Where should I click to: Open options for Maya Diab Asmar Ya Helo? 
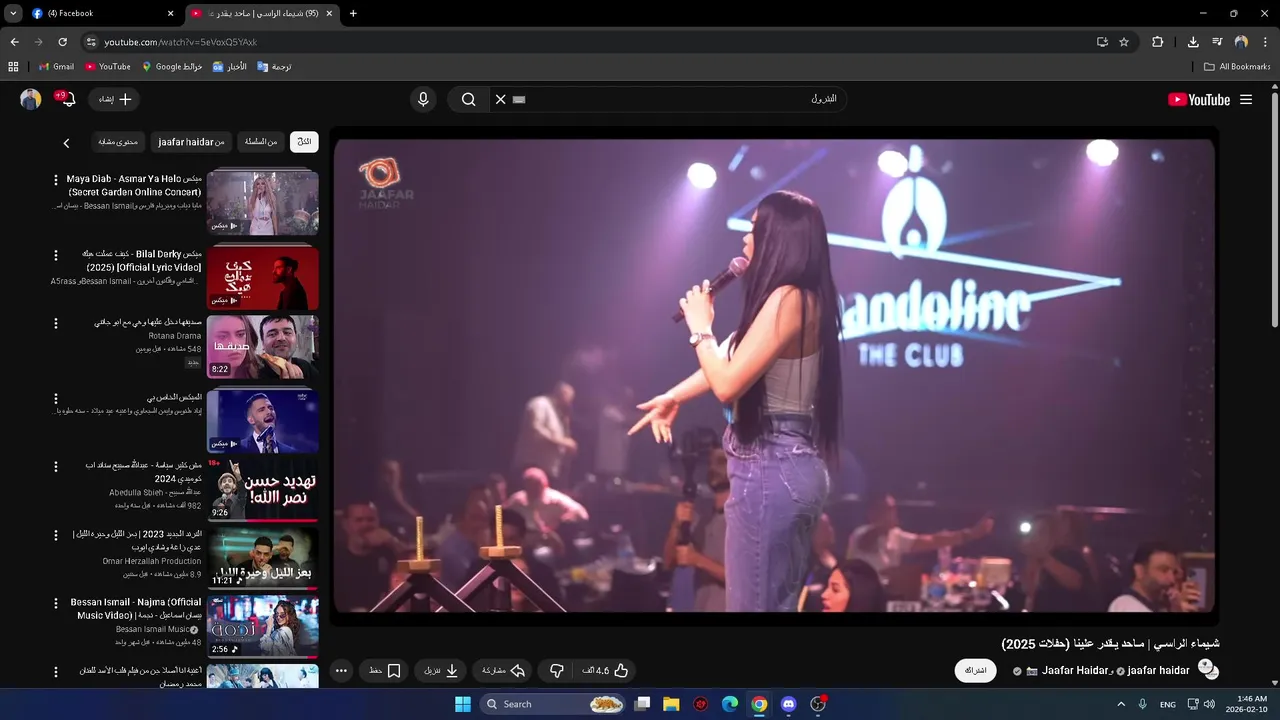(x=56, y=180)
